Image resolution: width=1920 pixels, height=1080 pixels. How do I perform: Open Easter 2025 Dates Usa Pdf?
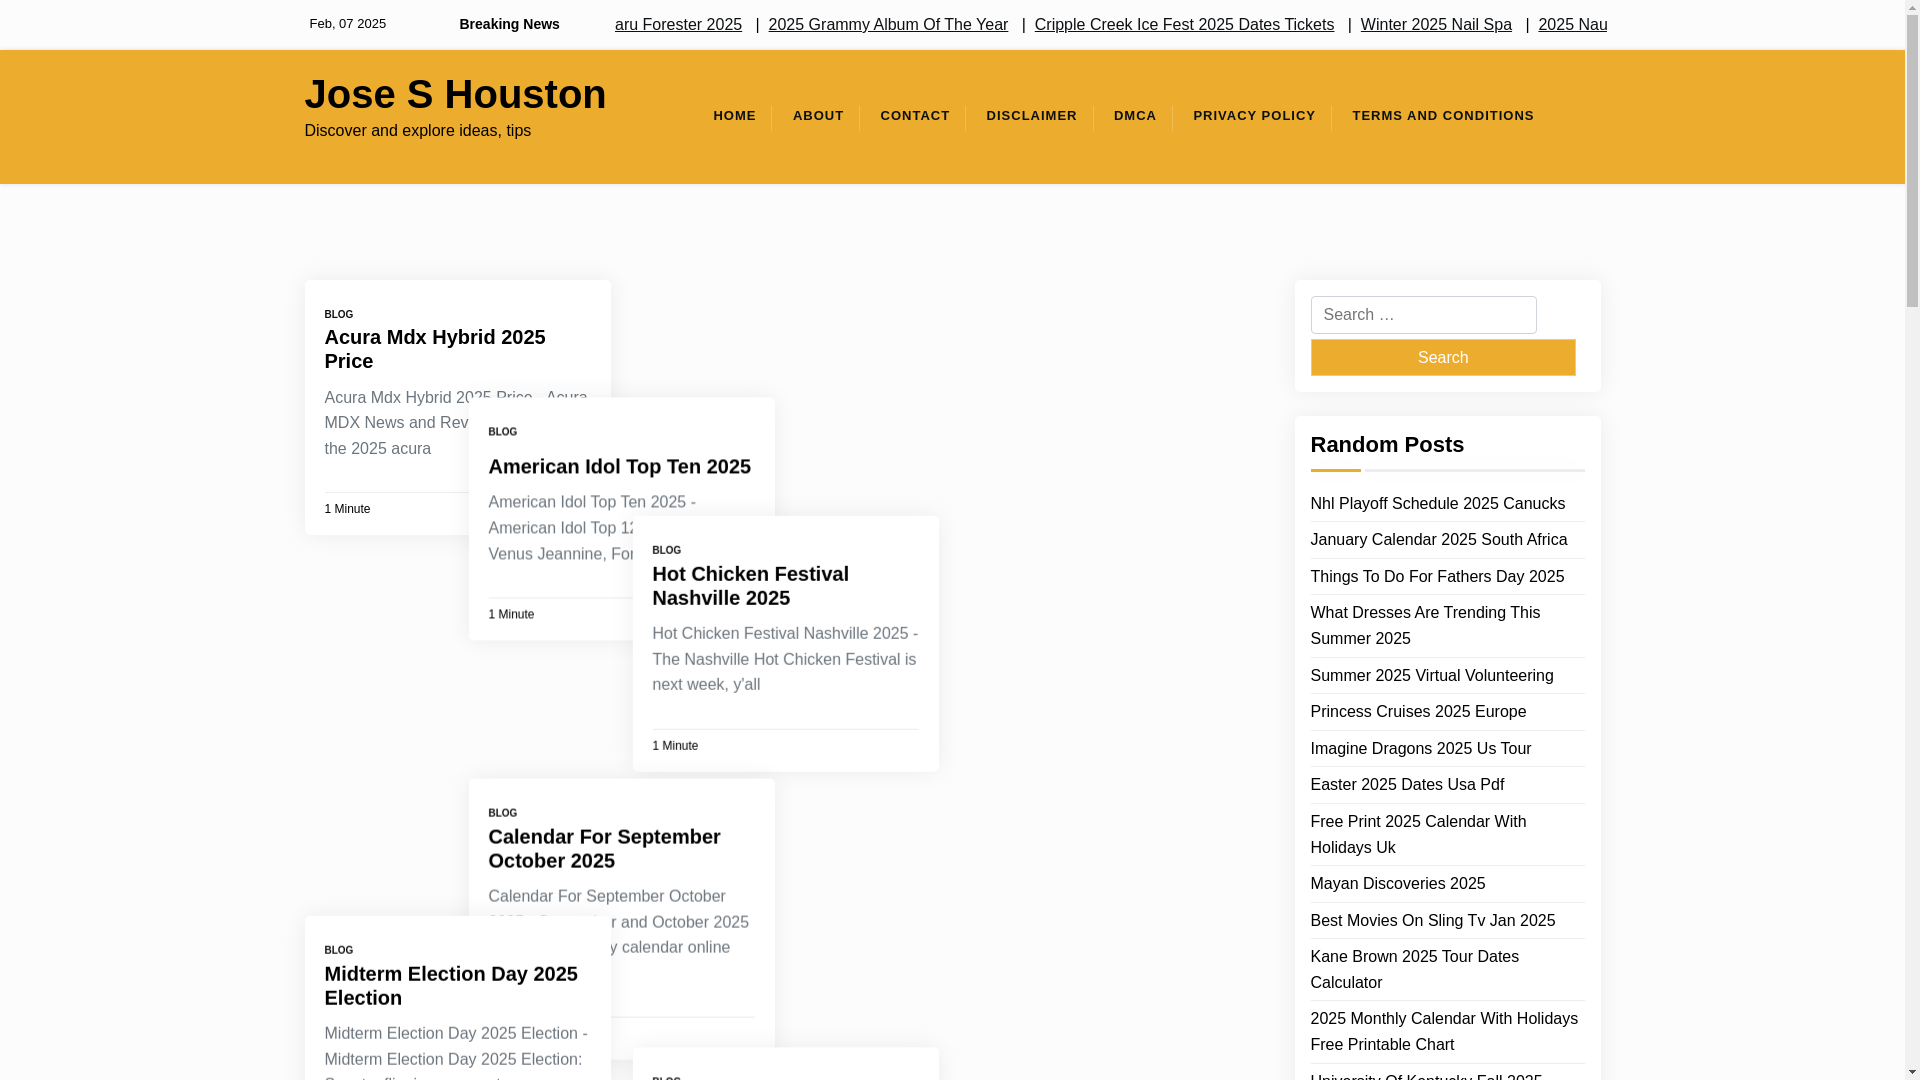point(1407,785)
